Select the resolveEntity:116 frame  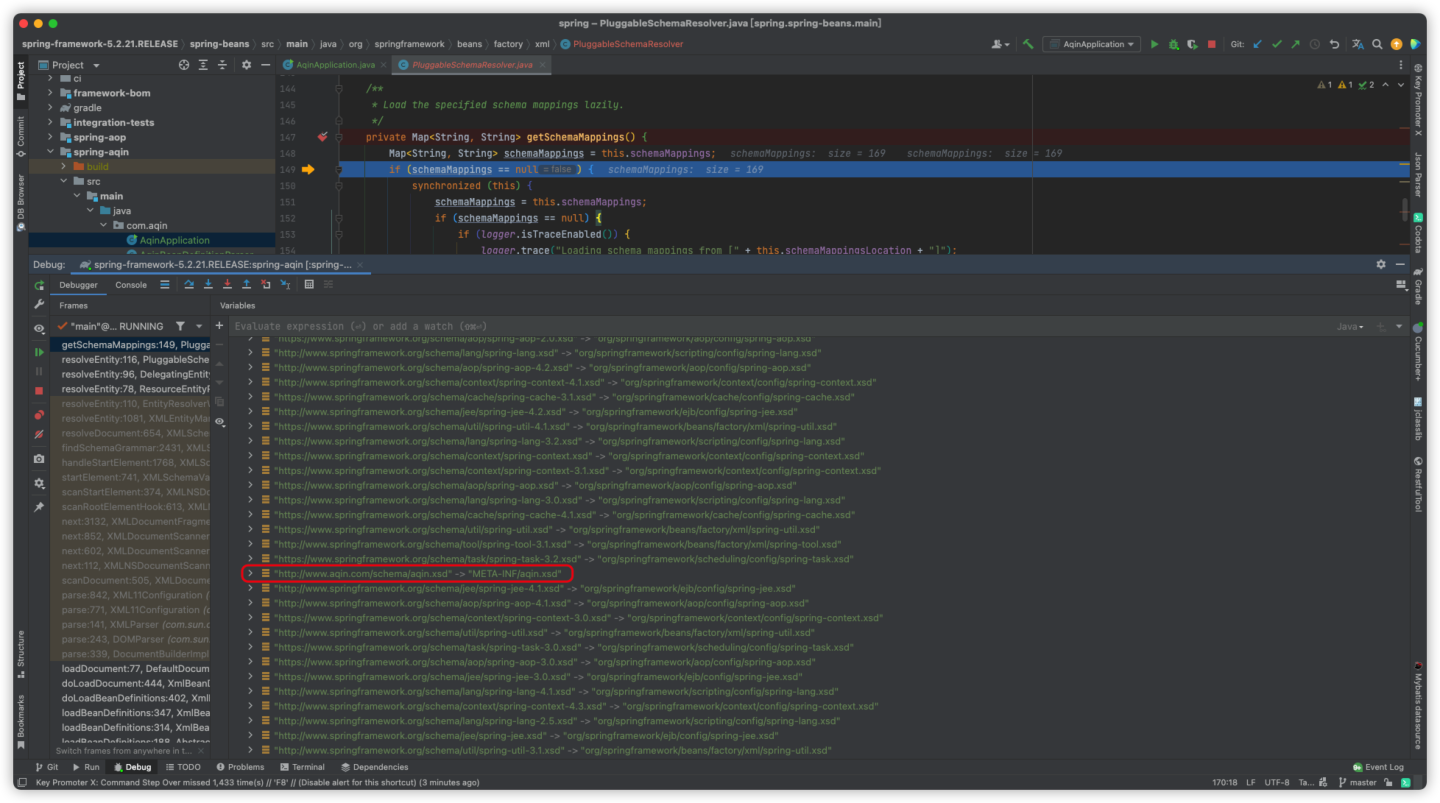coord(131,359)
